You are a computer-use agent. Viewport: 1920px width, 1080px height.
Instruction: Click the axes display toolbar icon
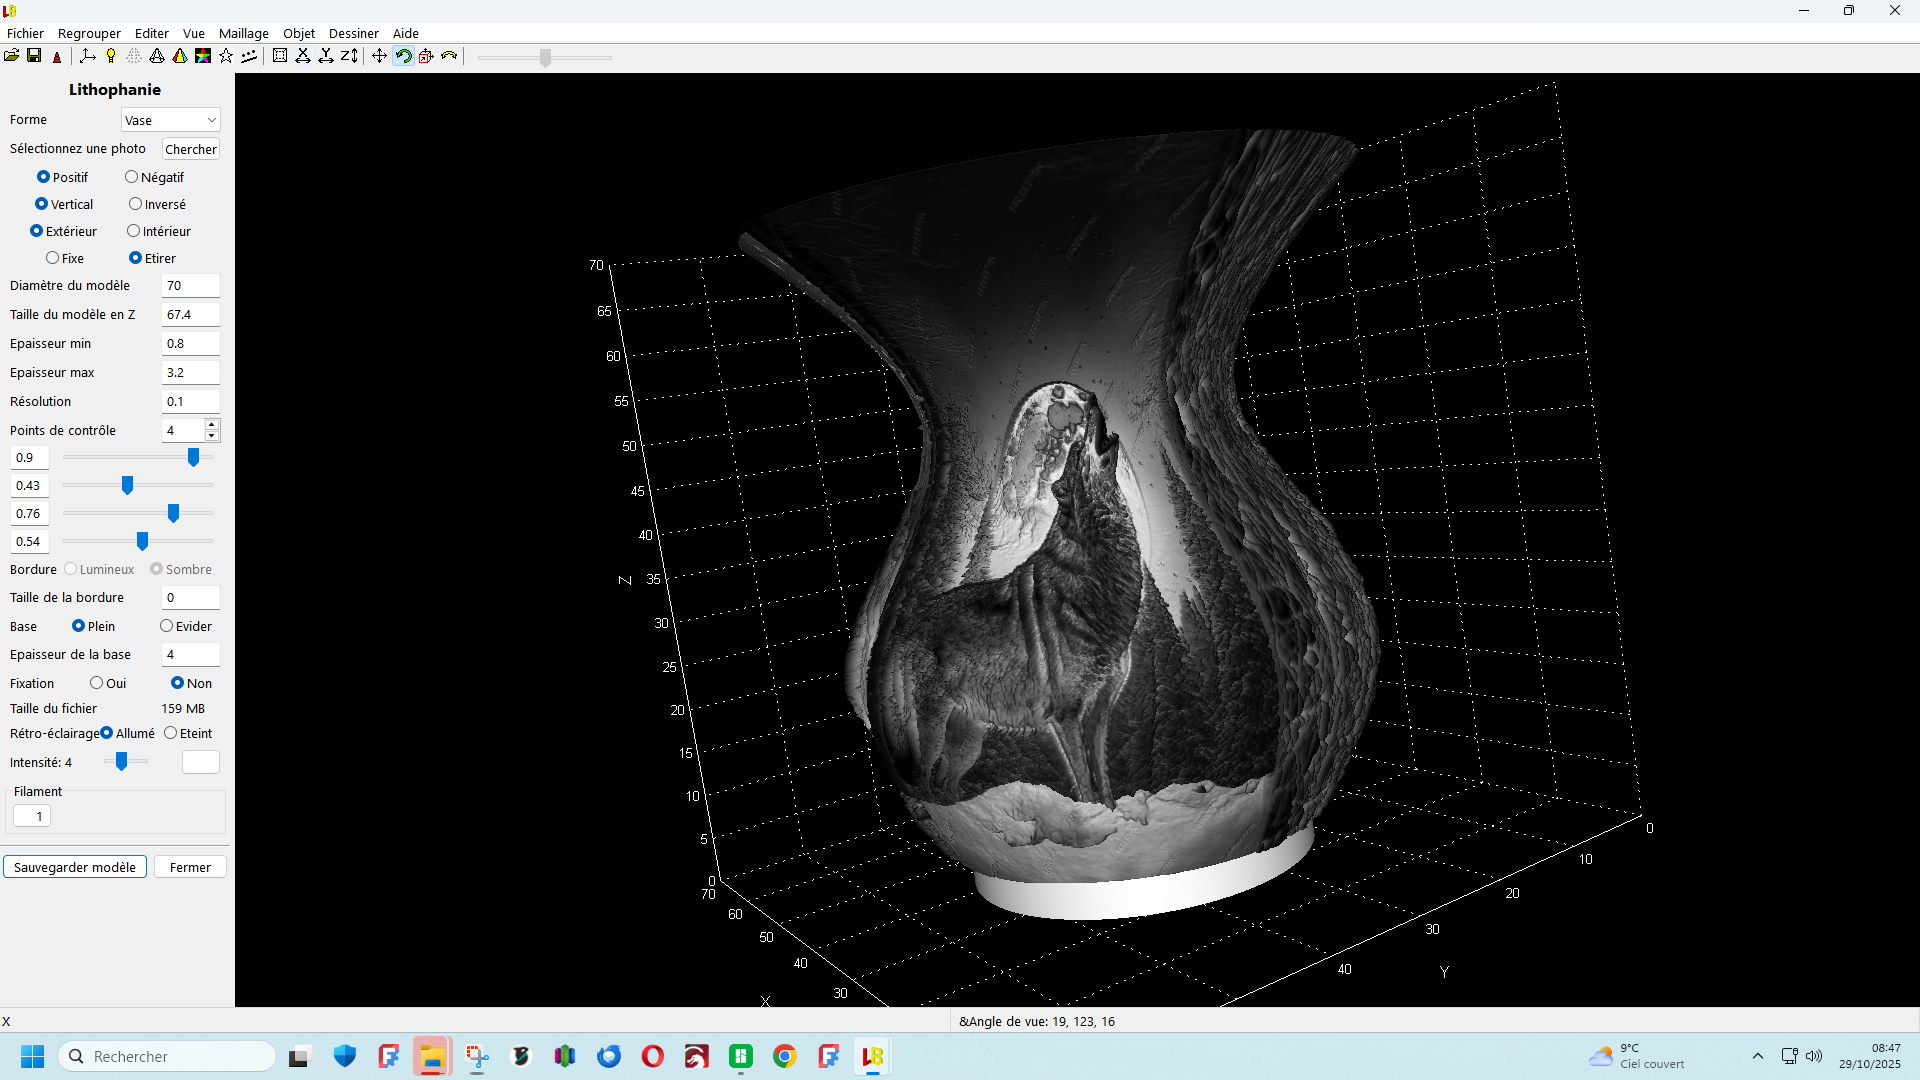point(88,56)
